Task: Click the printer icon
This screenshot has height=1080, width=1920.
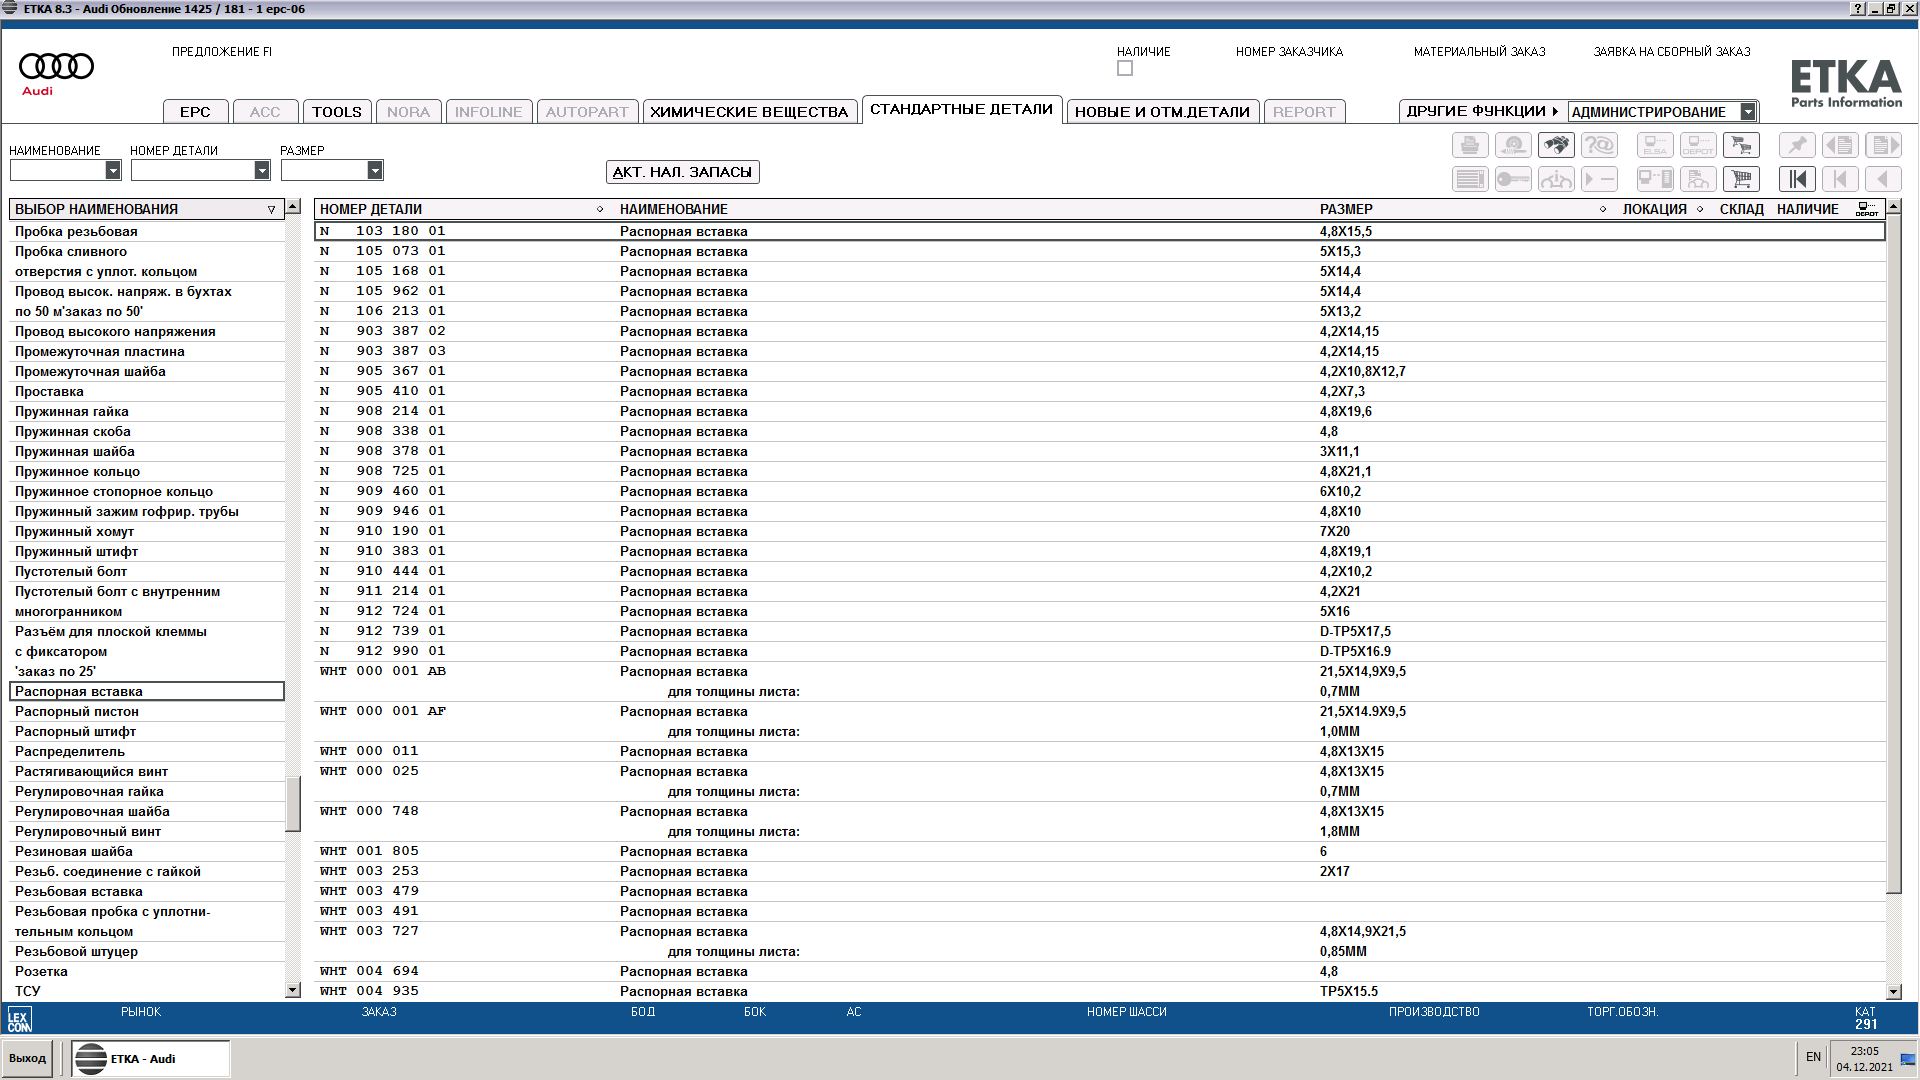Action: pos(1470,145)
